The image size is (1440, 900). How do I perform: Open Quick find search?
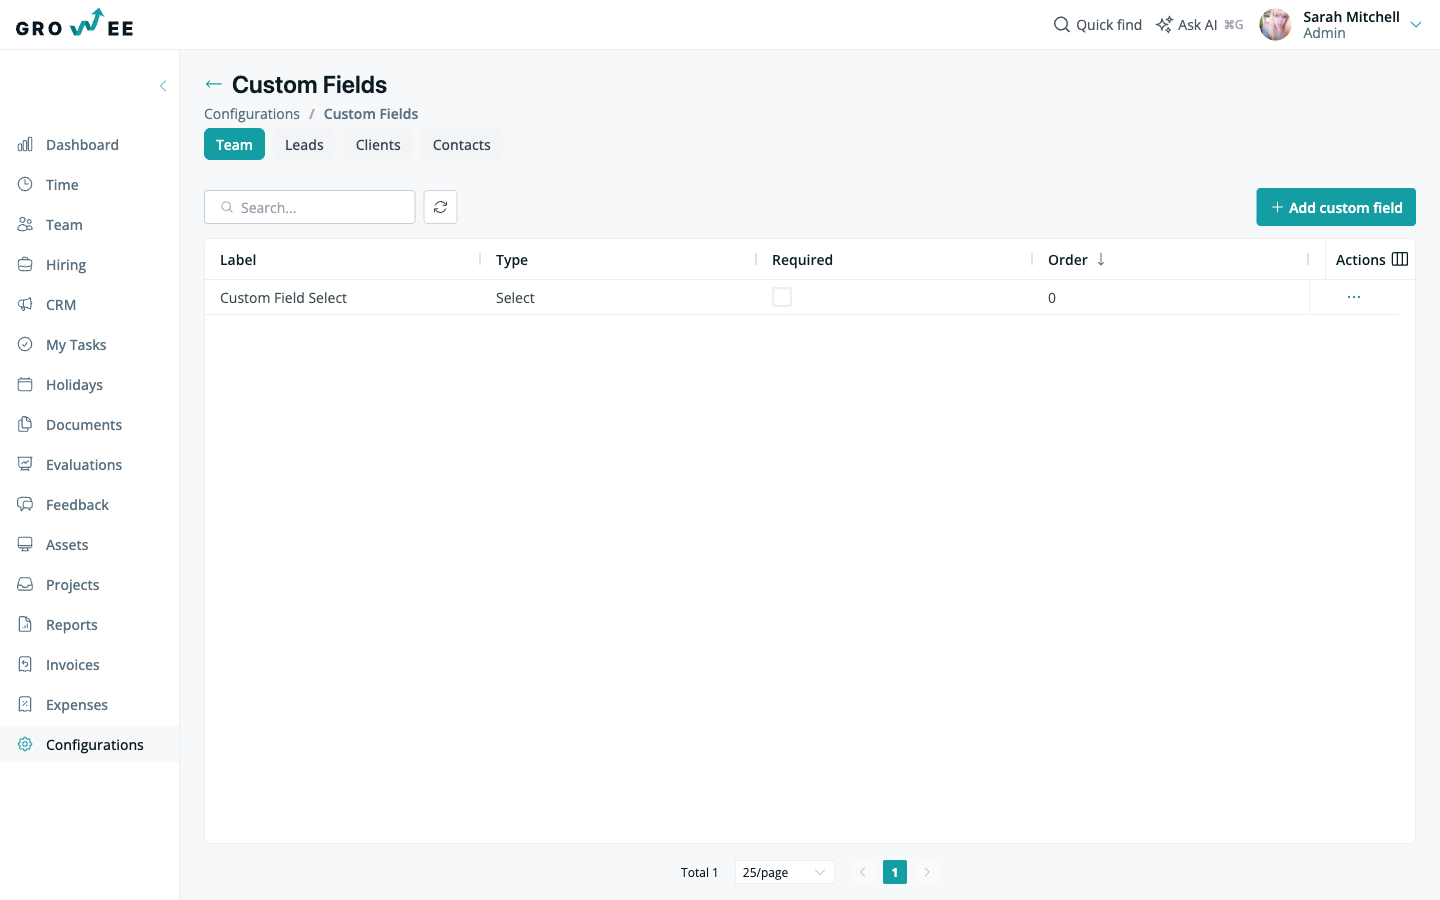click(x=1097, y=24)
